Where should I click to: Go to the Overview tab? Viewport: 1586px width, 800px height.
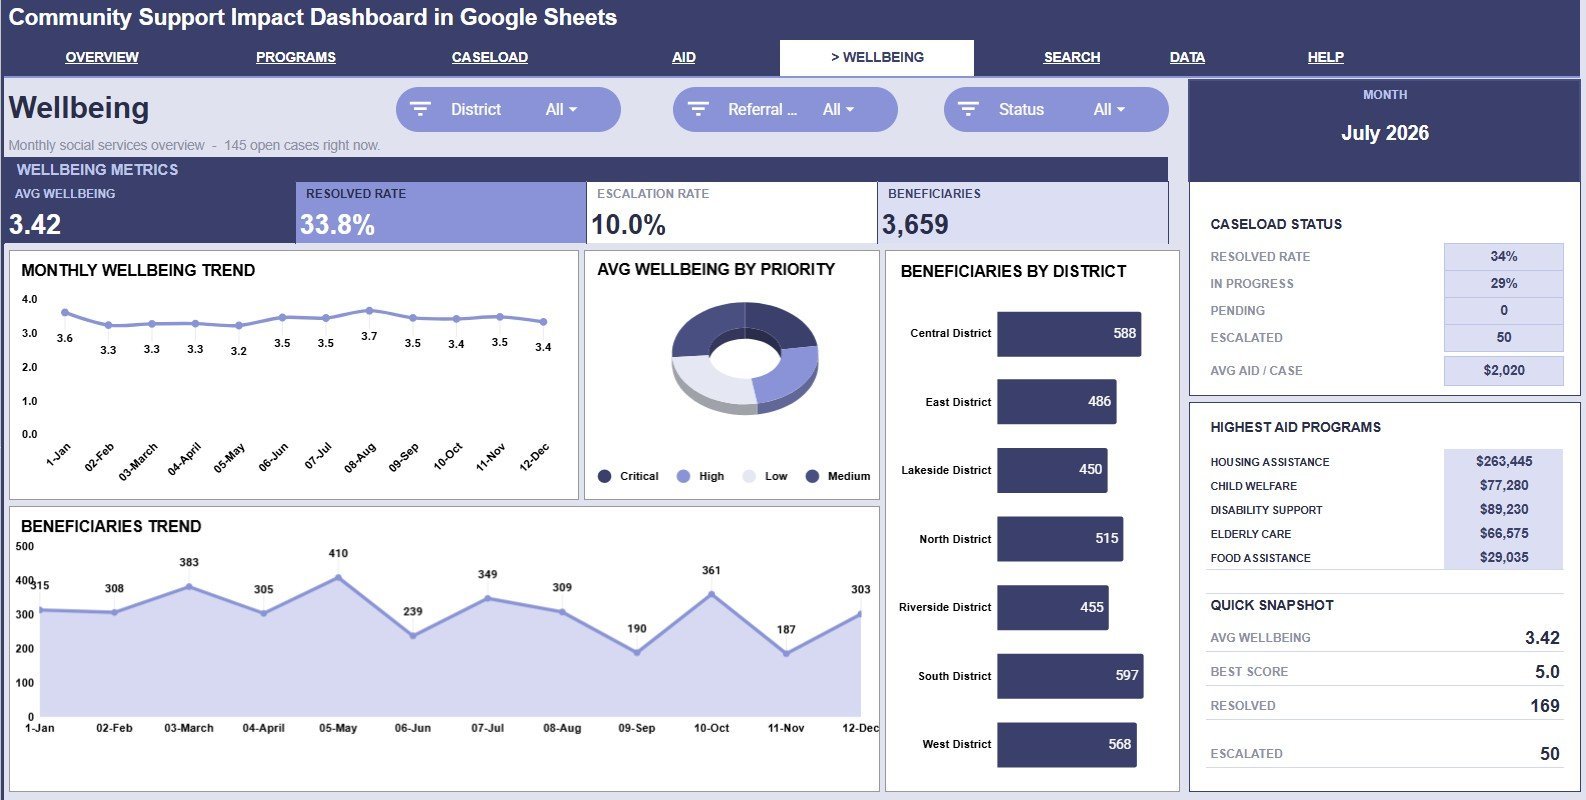click(102, 57)
